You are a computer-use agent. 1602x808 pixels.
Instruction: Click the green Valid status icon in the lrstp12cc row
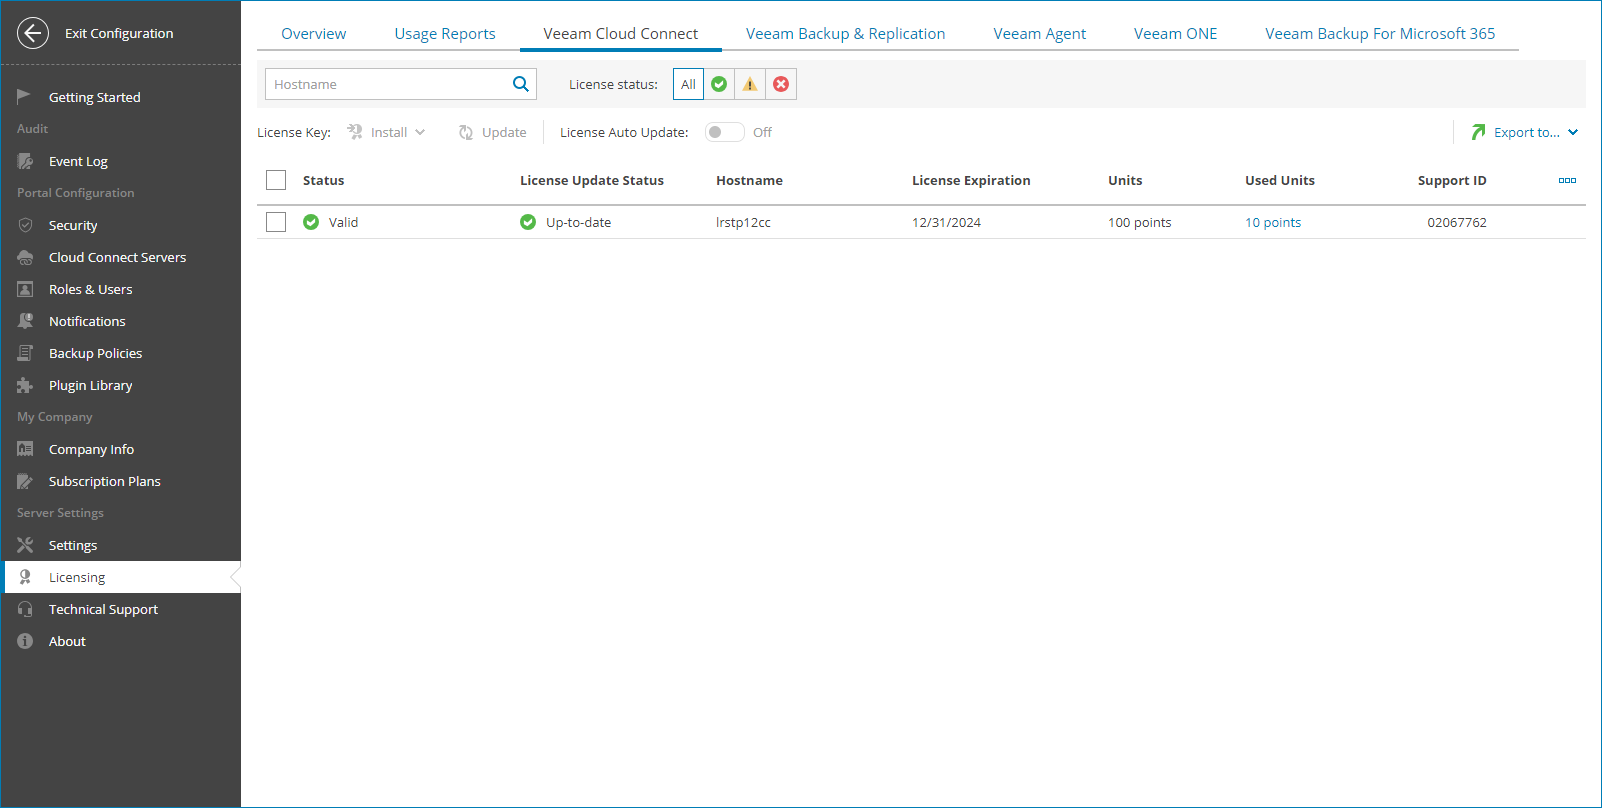point(311,222)
